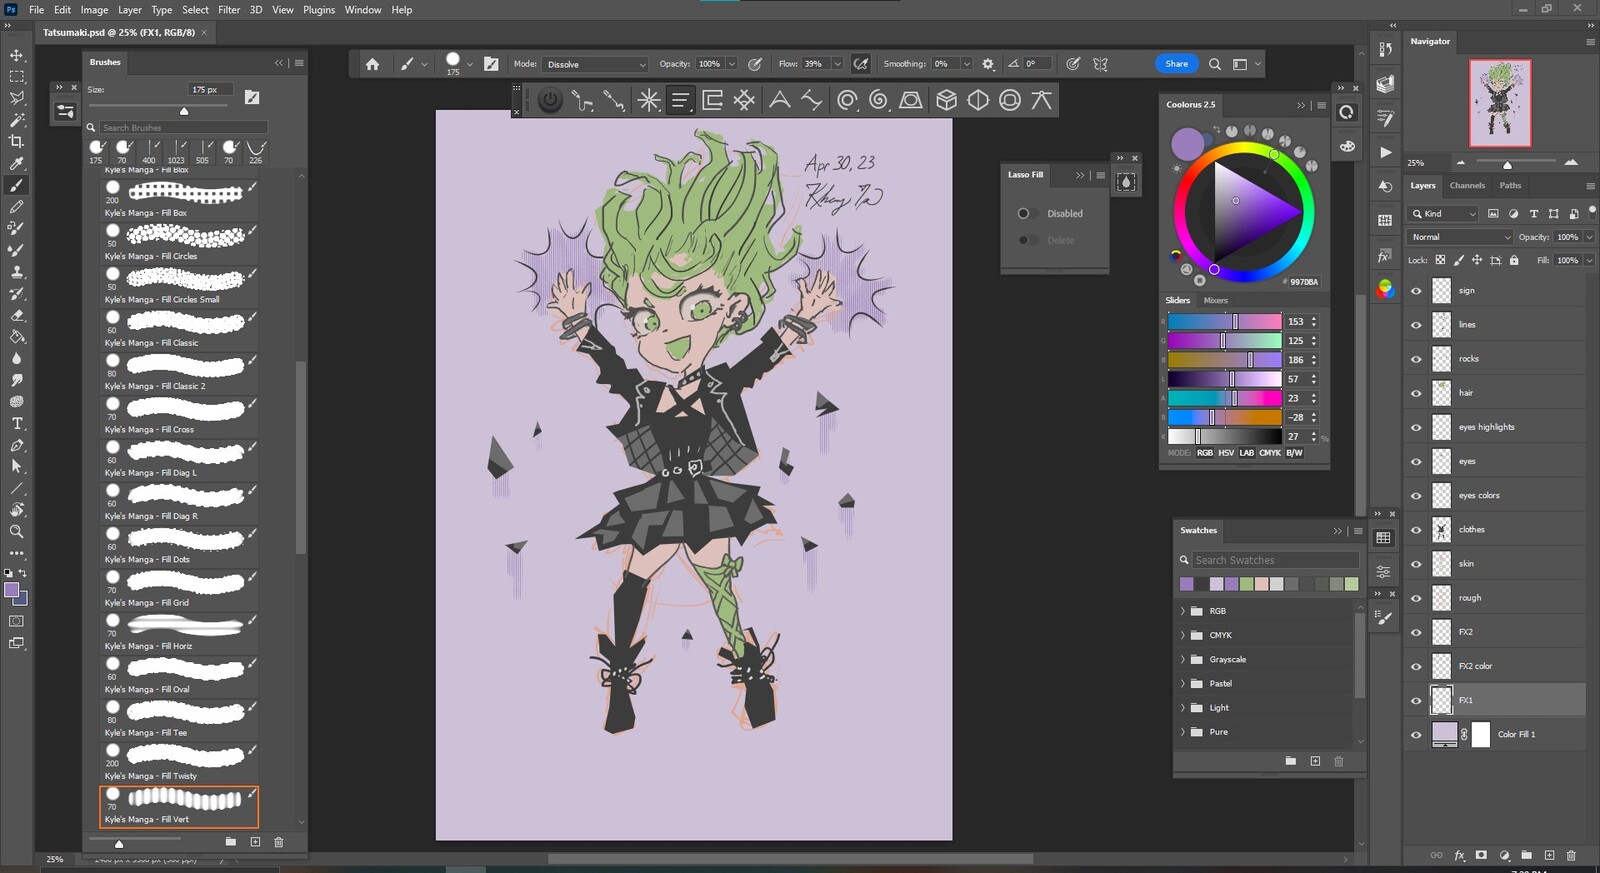Delete layer using trash icon
This screenshot has width=1600, height=873.
(x=1571, y=855)
